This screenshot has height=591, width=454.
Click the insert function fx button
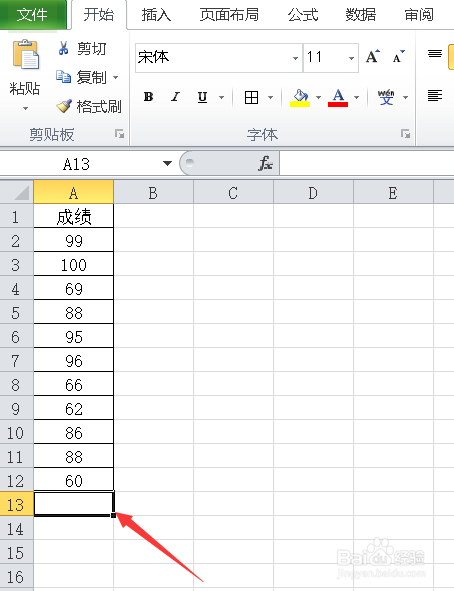[266, 163]
